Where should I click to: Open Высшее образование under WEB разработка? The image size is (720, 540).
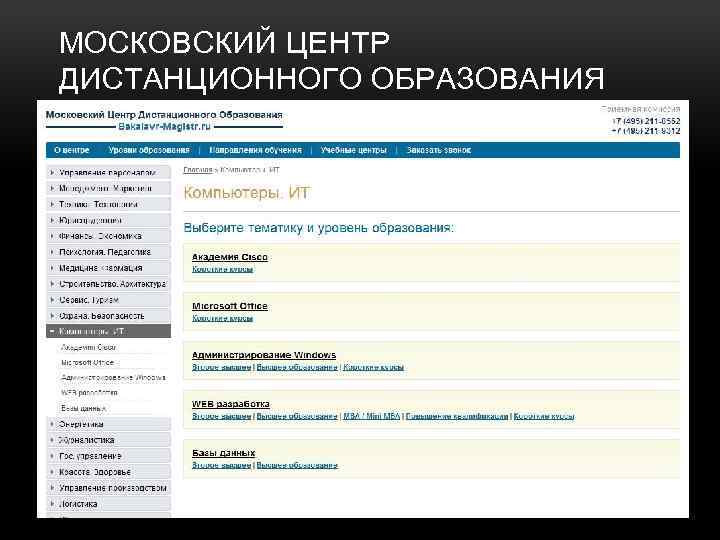coord(297,416)
